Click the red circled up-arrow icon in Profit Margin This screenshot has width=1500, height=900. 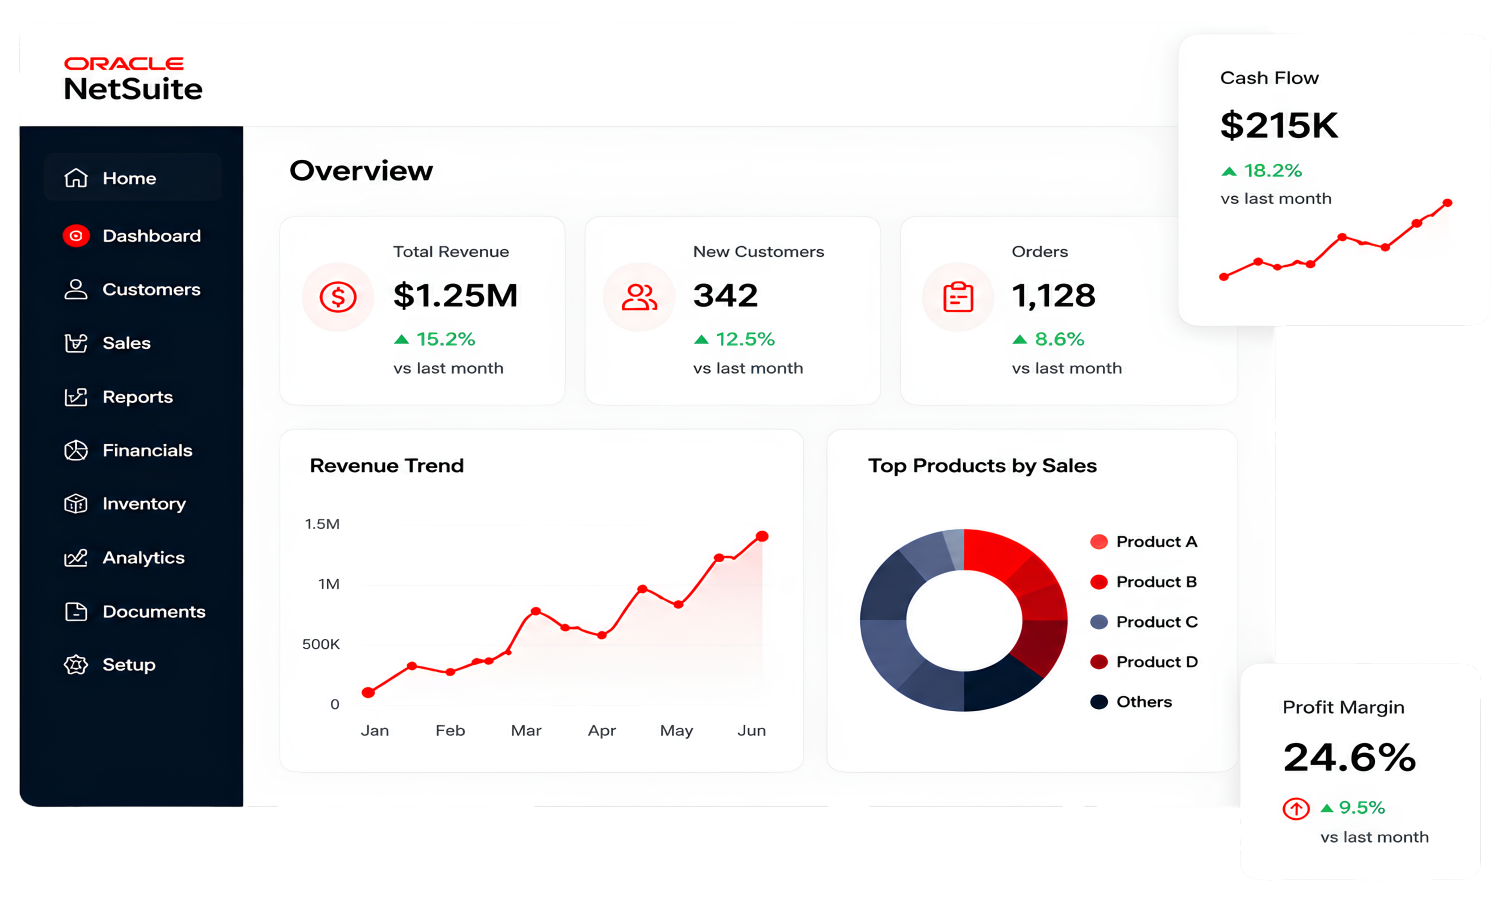(1296, 808)
